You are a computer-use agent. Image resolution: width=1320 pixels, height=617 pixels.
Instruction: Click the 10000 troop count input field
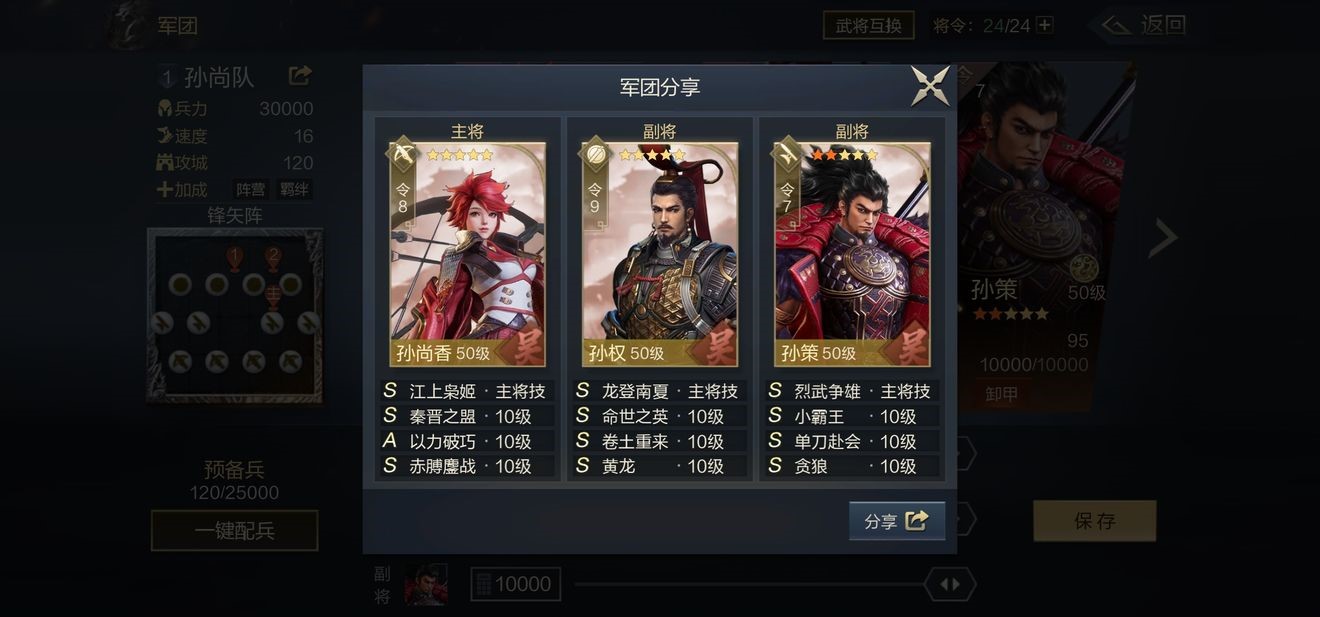515,584
